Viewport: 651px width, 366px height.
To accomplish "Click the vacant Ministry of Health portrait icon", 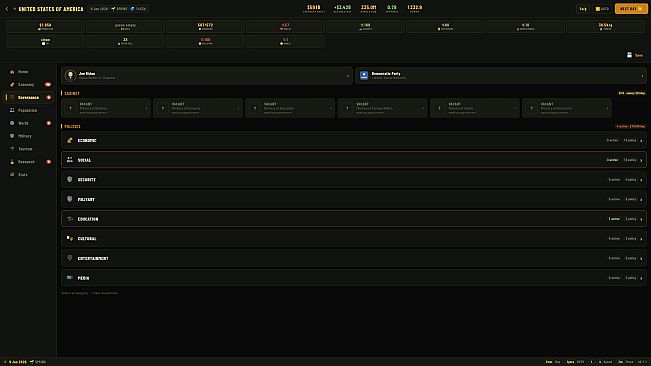I will (439, 108).
